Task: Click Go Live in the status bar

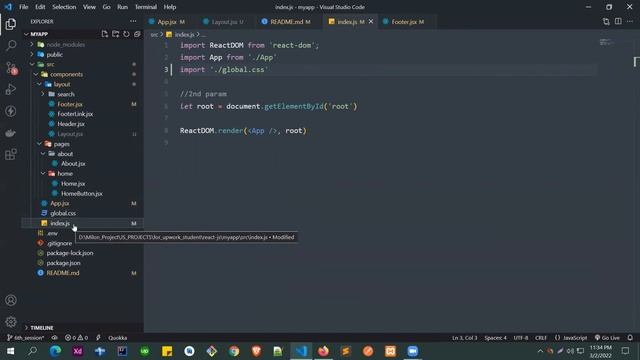Action: 607,338
